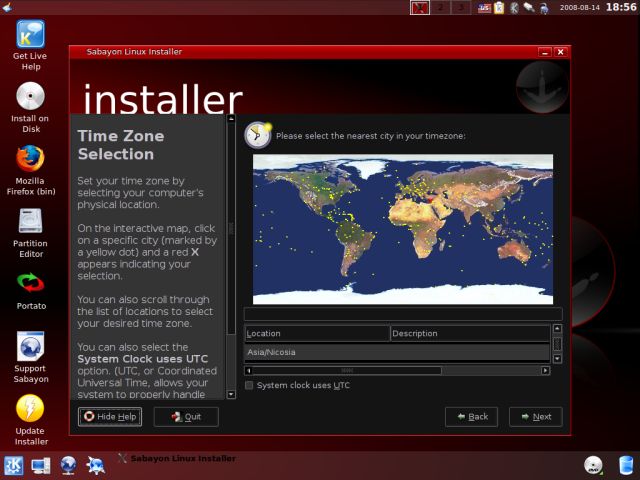Viewport: 640px width, 480px height.
Task: Sort by the Location column header
Action: tap(316, 333)
